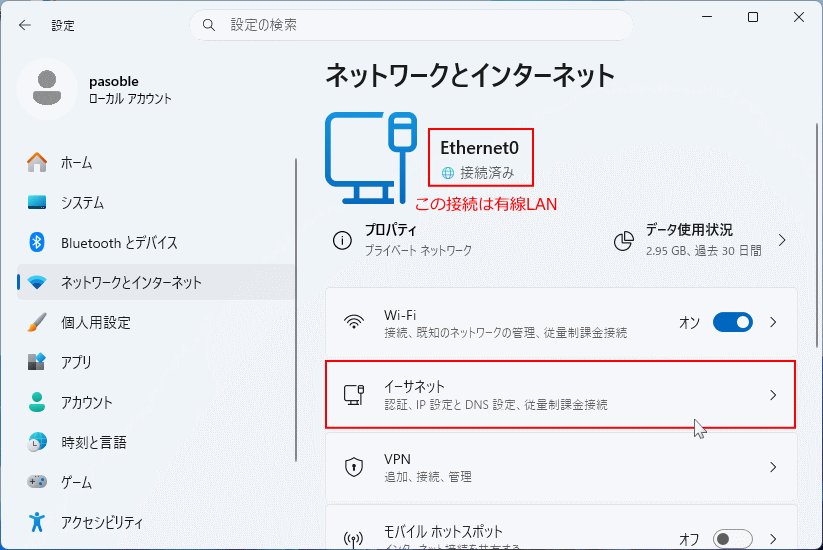Expand the Wi-Fi row chevron

click(x=773, y=322)
